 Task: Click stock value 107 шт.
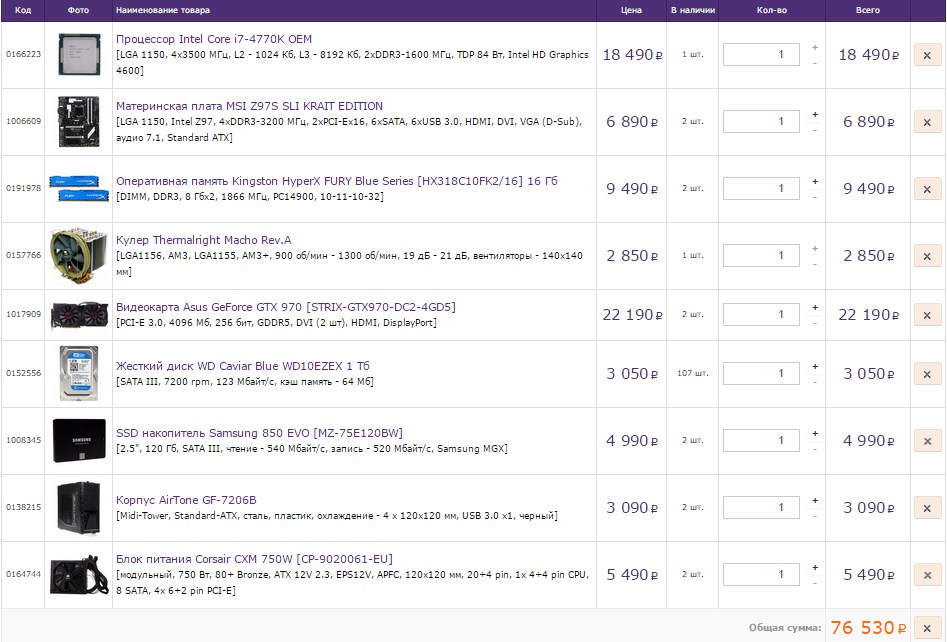[693, 374]
